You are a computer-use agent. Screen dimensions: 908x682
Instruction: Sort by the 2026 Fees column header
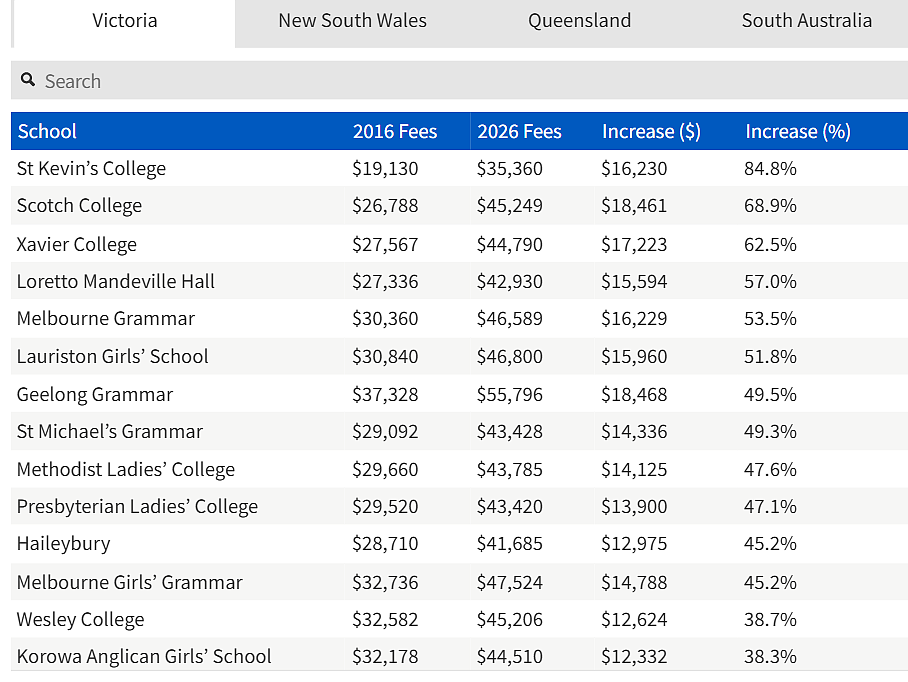[x=519, y=131]
